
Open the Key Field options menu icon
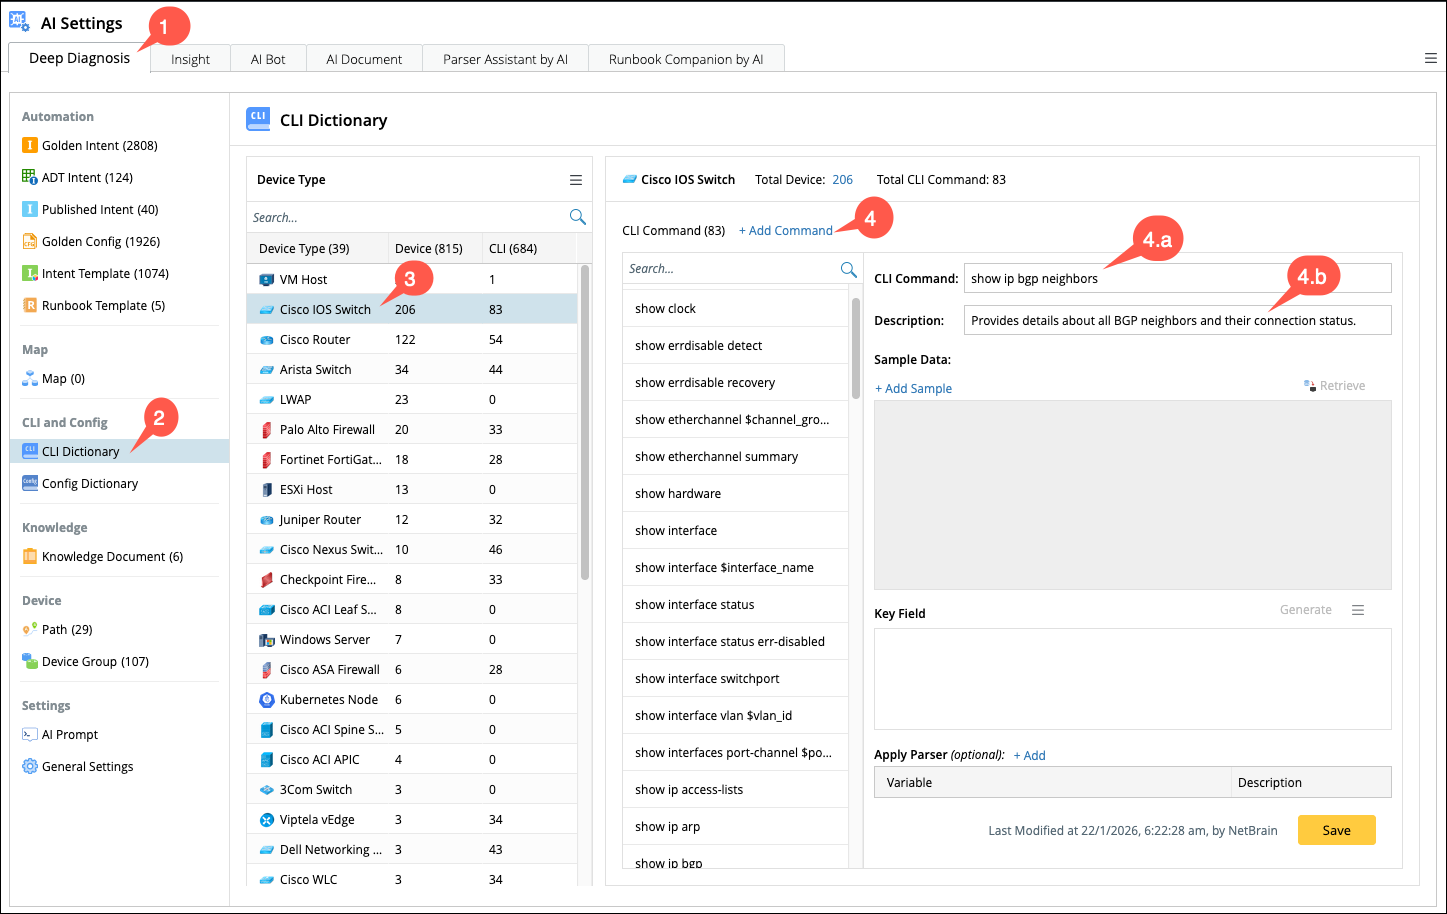[x=1358, y=610]
